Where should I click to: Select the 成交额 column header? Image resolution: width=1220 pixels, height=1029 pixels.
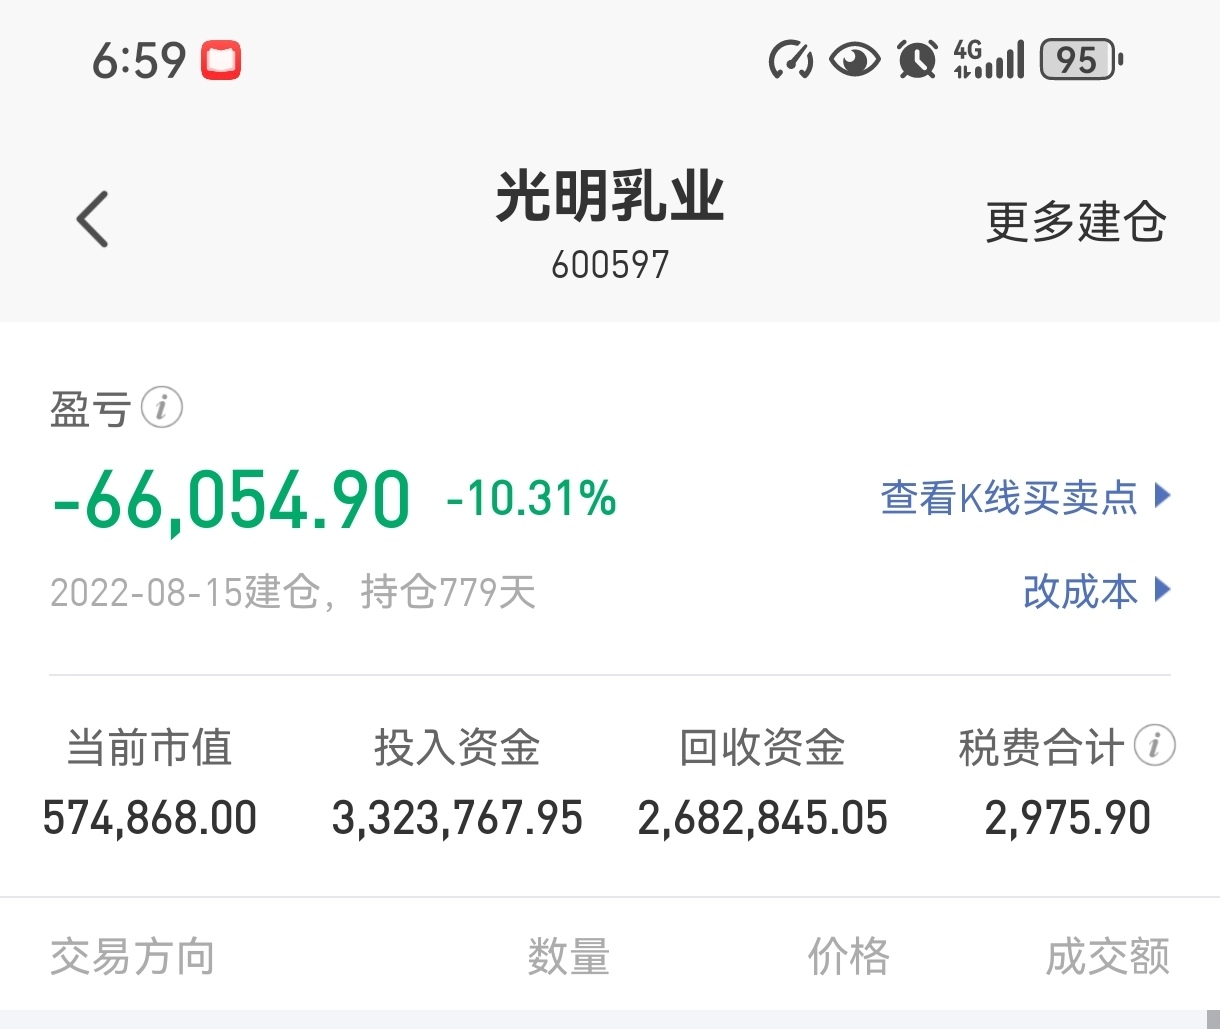click(x=1108, y=957)
